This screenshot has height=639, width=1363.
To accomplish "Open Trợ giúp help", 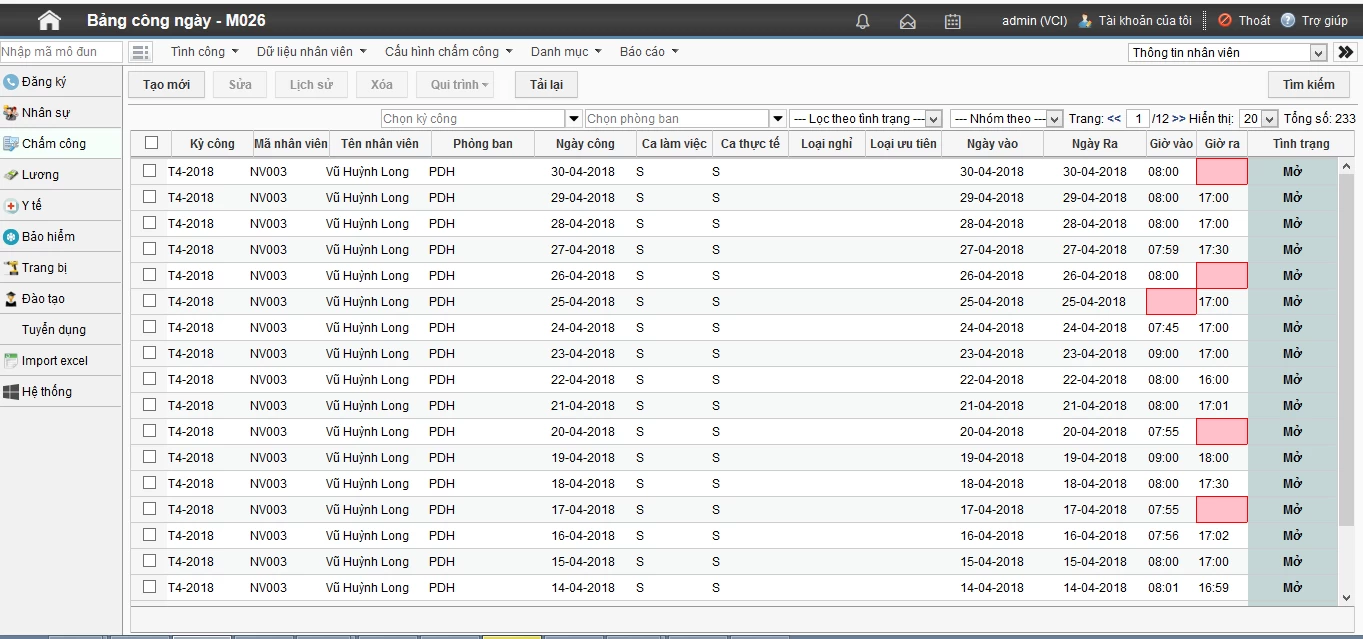I will [x=1314, y=21].
